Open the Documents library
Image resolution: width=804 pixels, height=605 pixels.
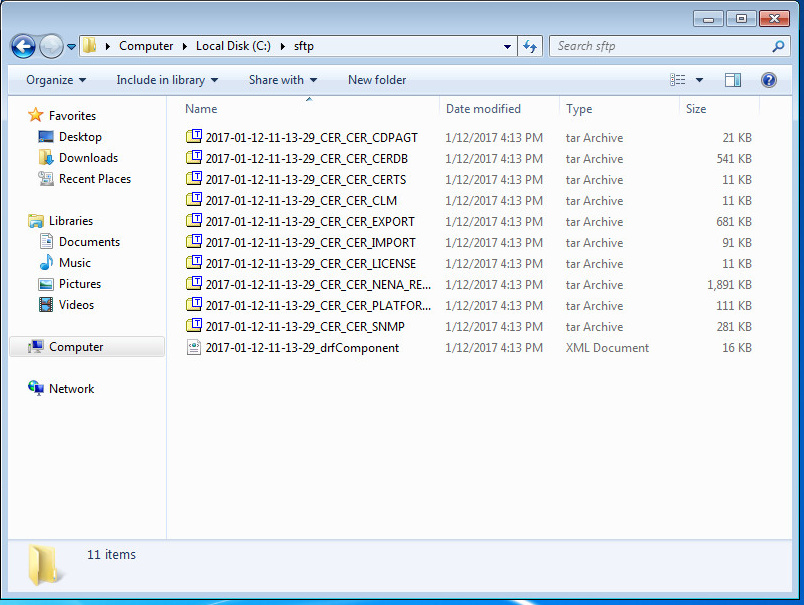pos(89,242)
